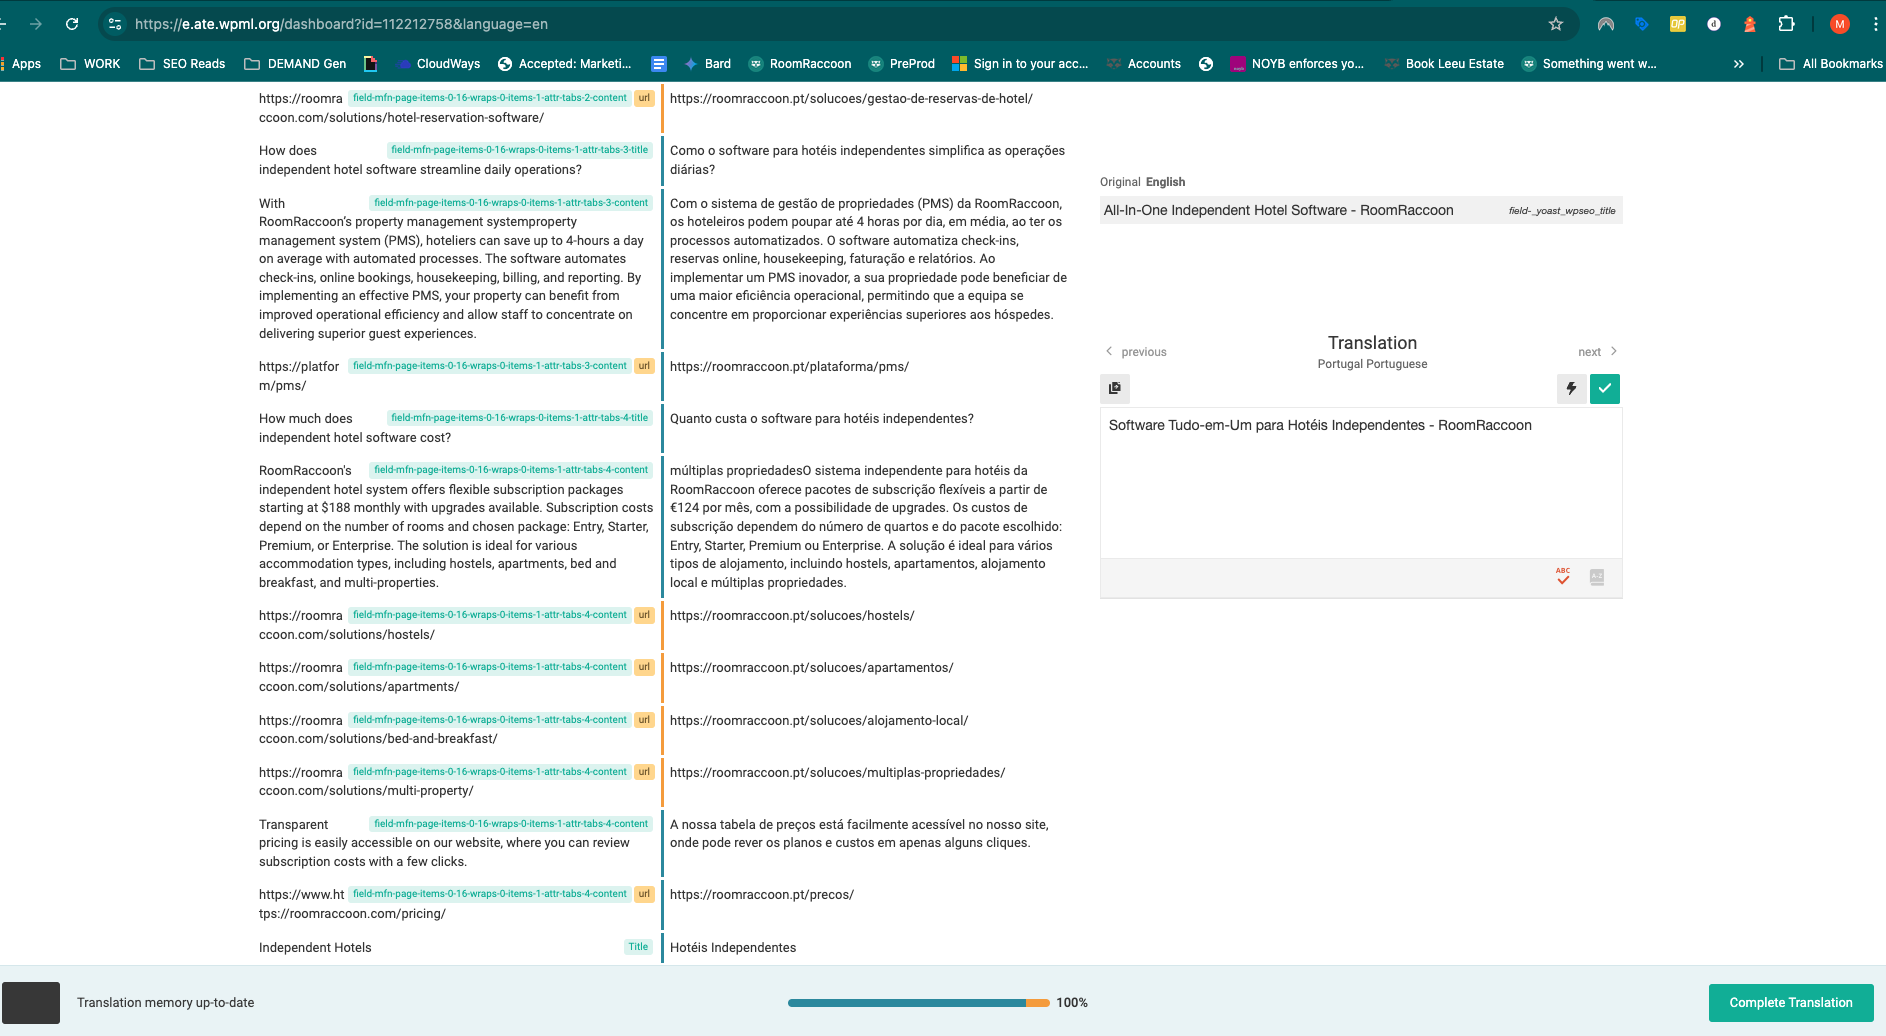The height and width of the screenshot is (1036, 1886).
Task: Open the Accounts bookmark
Action: click(x=1144, y=64)
